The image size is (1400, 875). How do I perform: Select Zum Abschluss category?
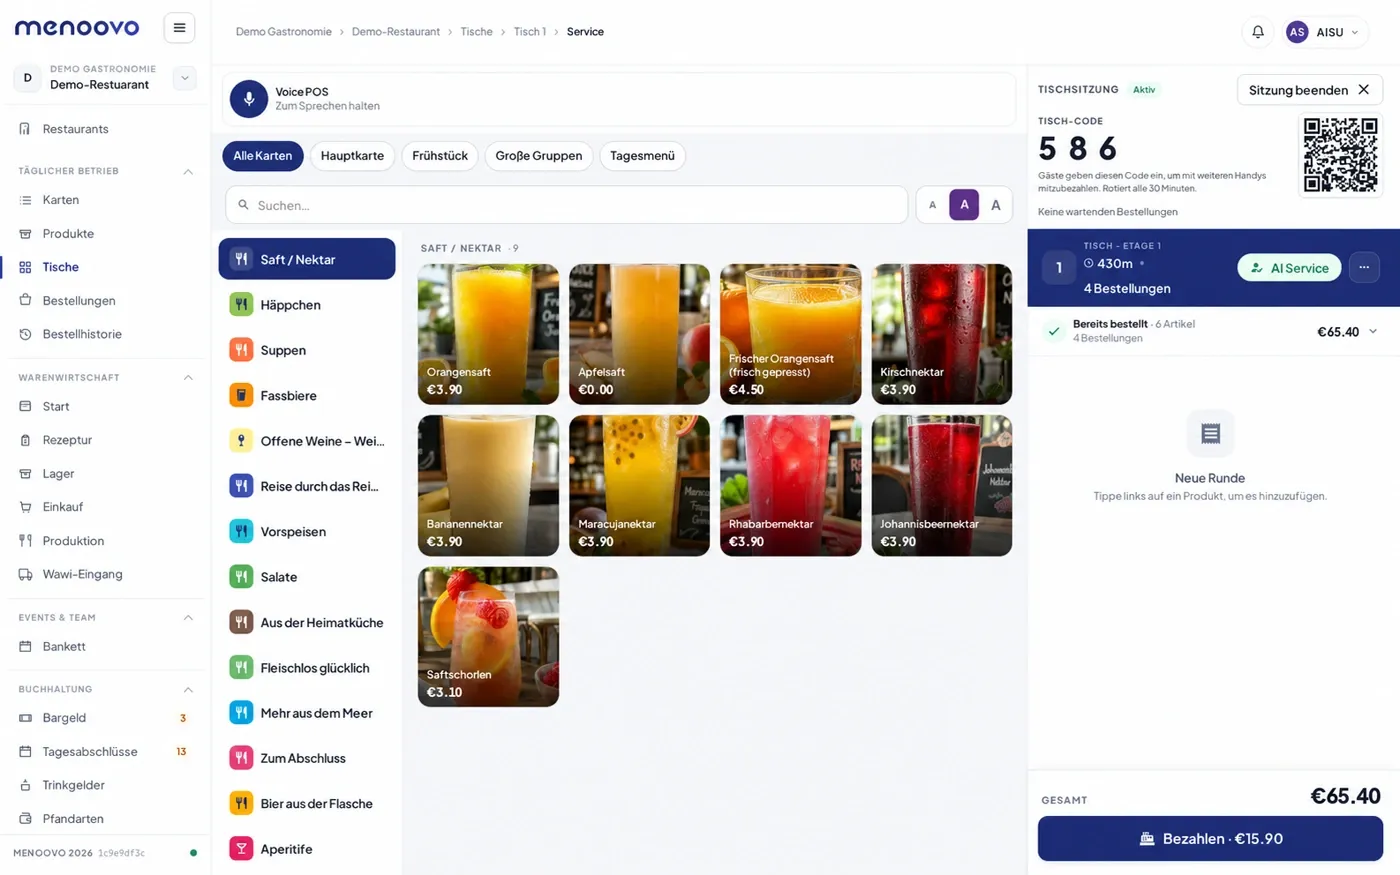point(307,758)
